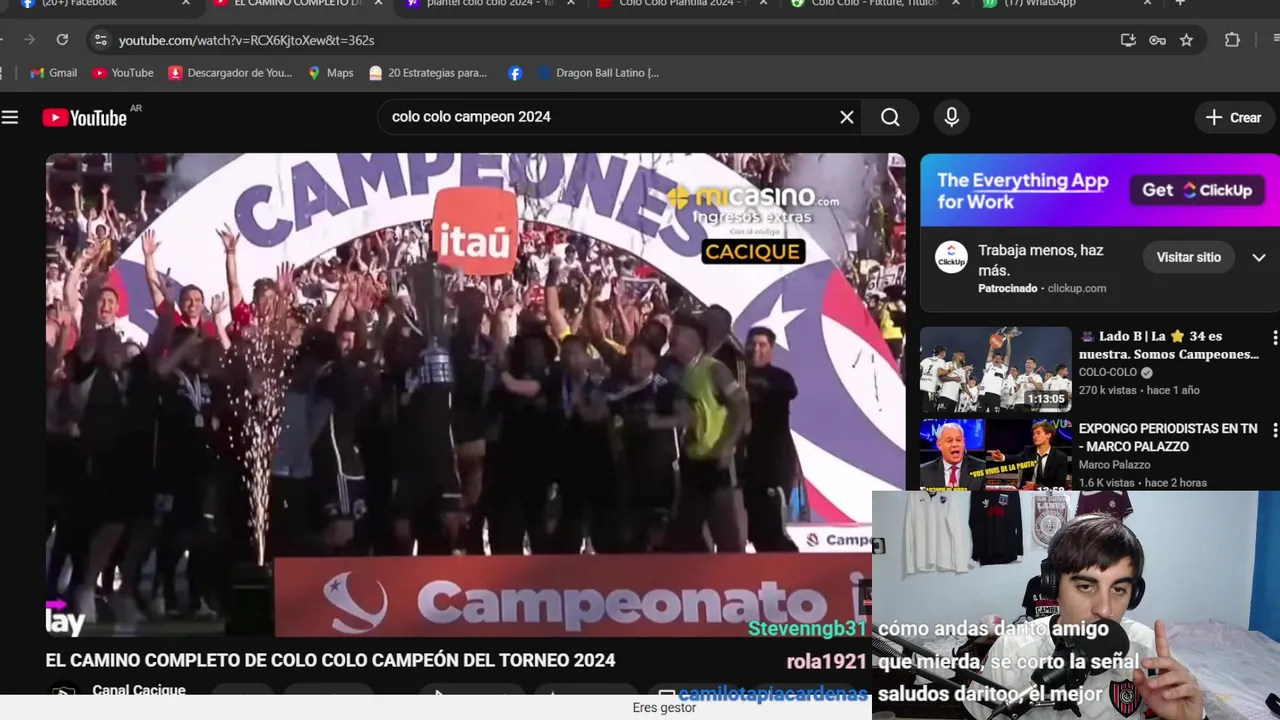Viewport: 1280px width, 720px height.
Task: Open the Marco Palazzo channel name
Action: coord(1114,464)
